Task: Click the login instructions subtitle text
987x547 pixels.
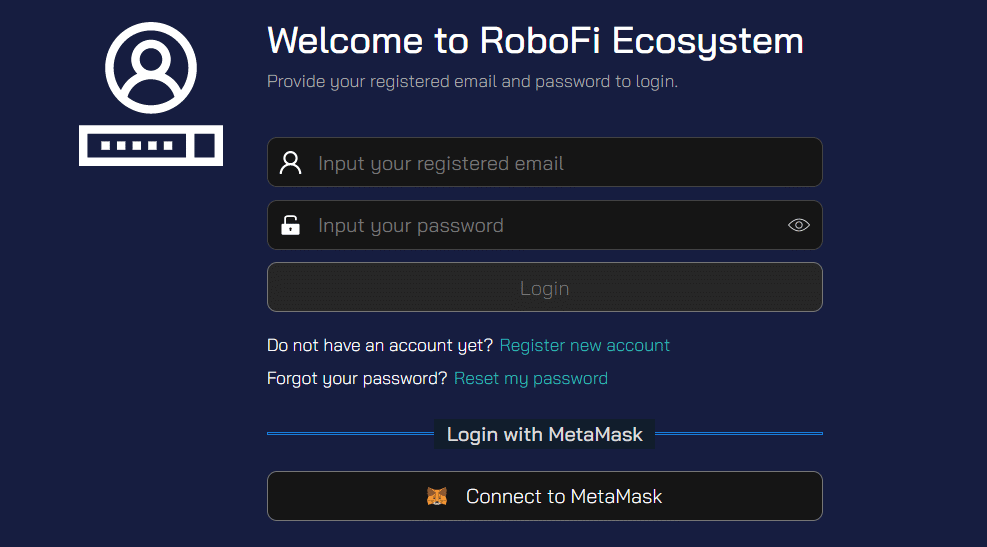Action: [472, 81]
